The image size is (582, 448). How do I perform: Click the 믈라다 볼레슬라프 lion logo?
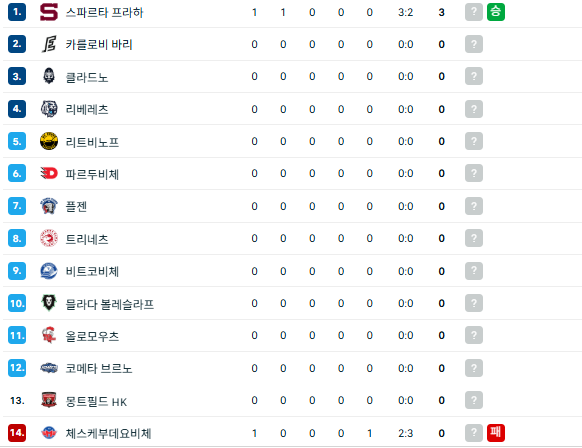coord(49,303)
